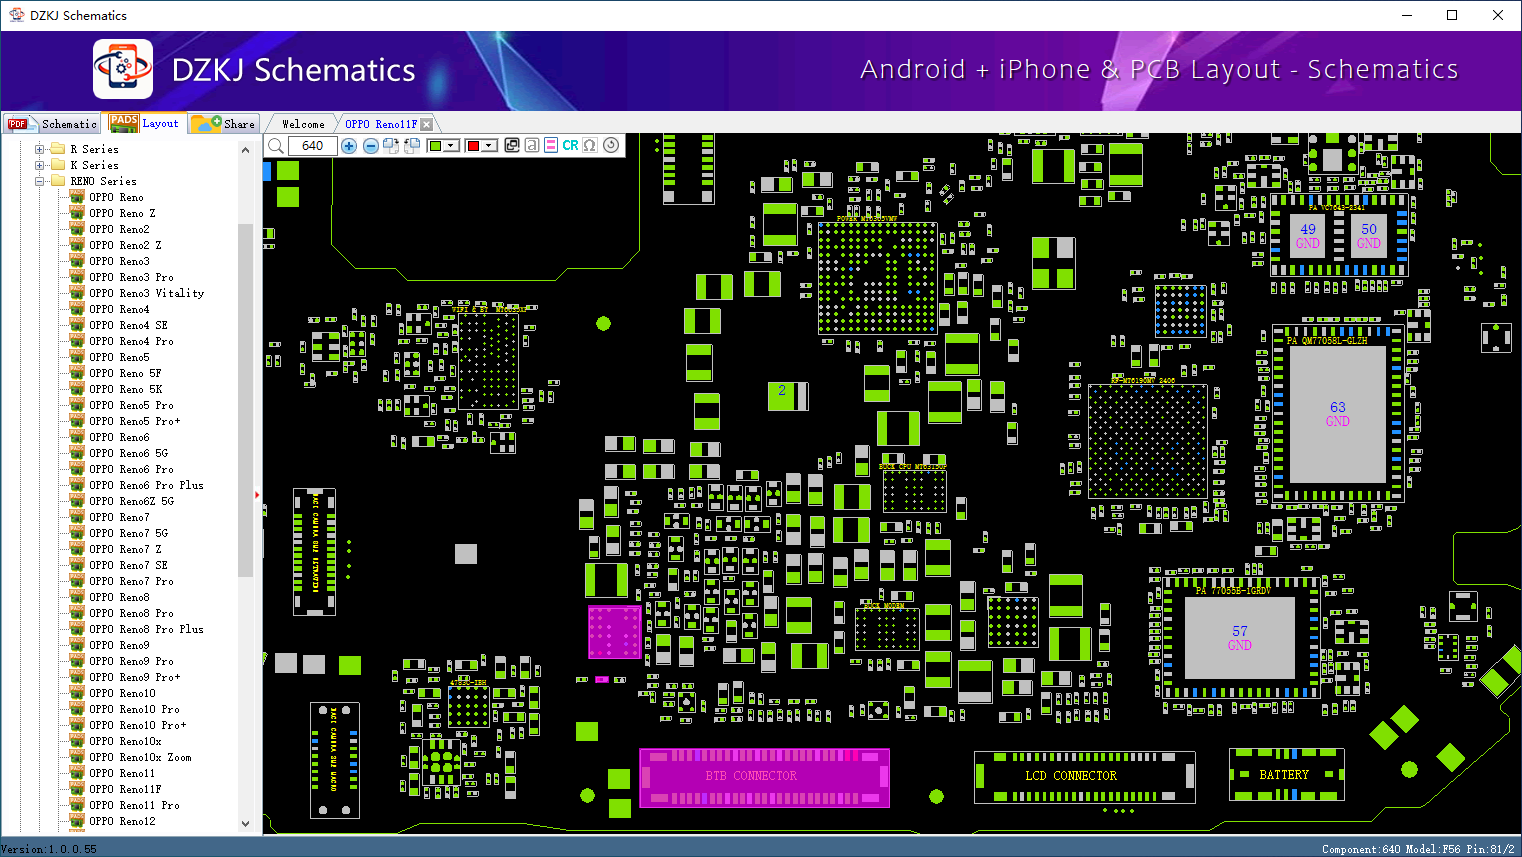The image size is (1522, 857).
Task: Click the tree scrollbar up arrow
Action: click(x=246, y=150)
